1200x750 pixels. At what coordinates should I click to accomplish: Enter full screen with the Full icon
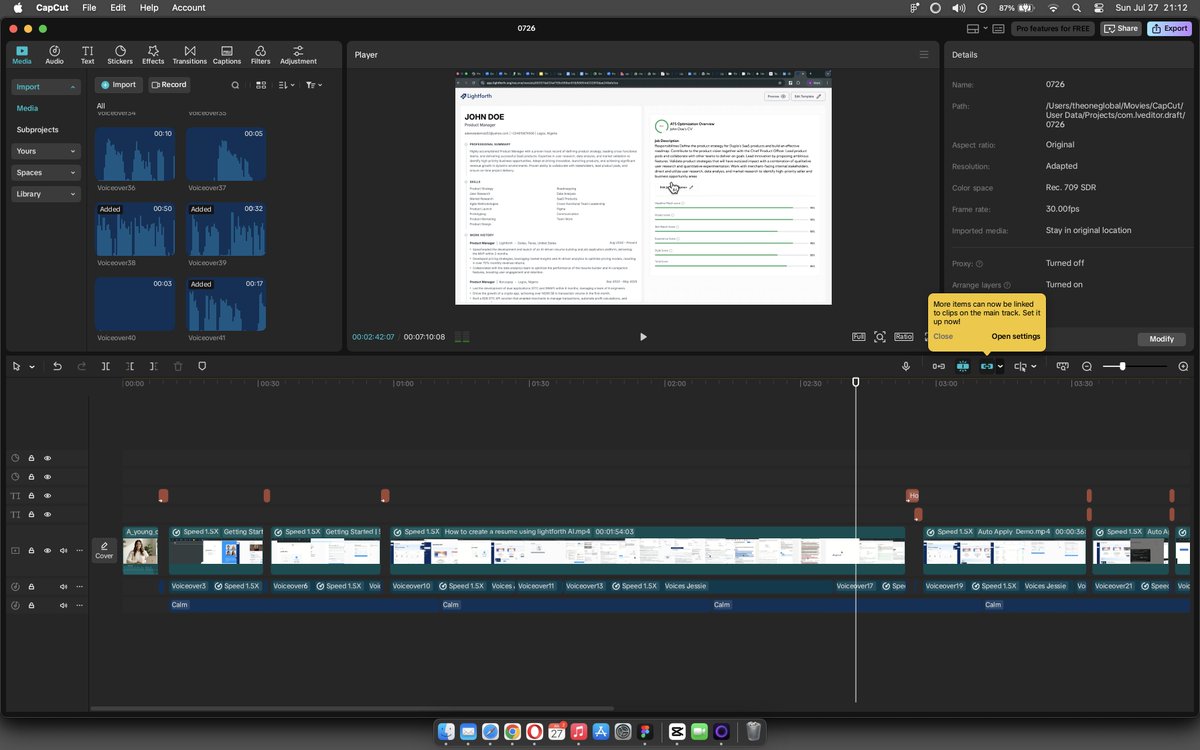click(x=858, y=337)
